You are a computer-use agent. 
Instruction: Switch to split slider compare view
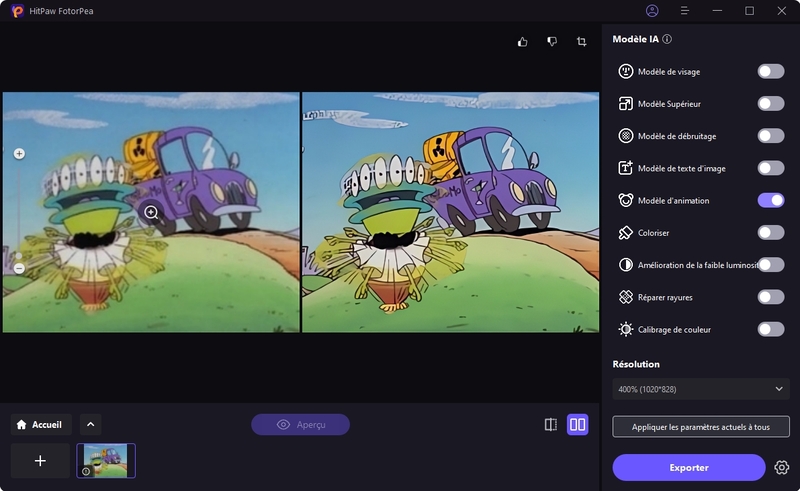(x=551, y=425)
